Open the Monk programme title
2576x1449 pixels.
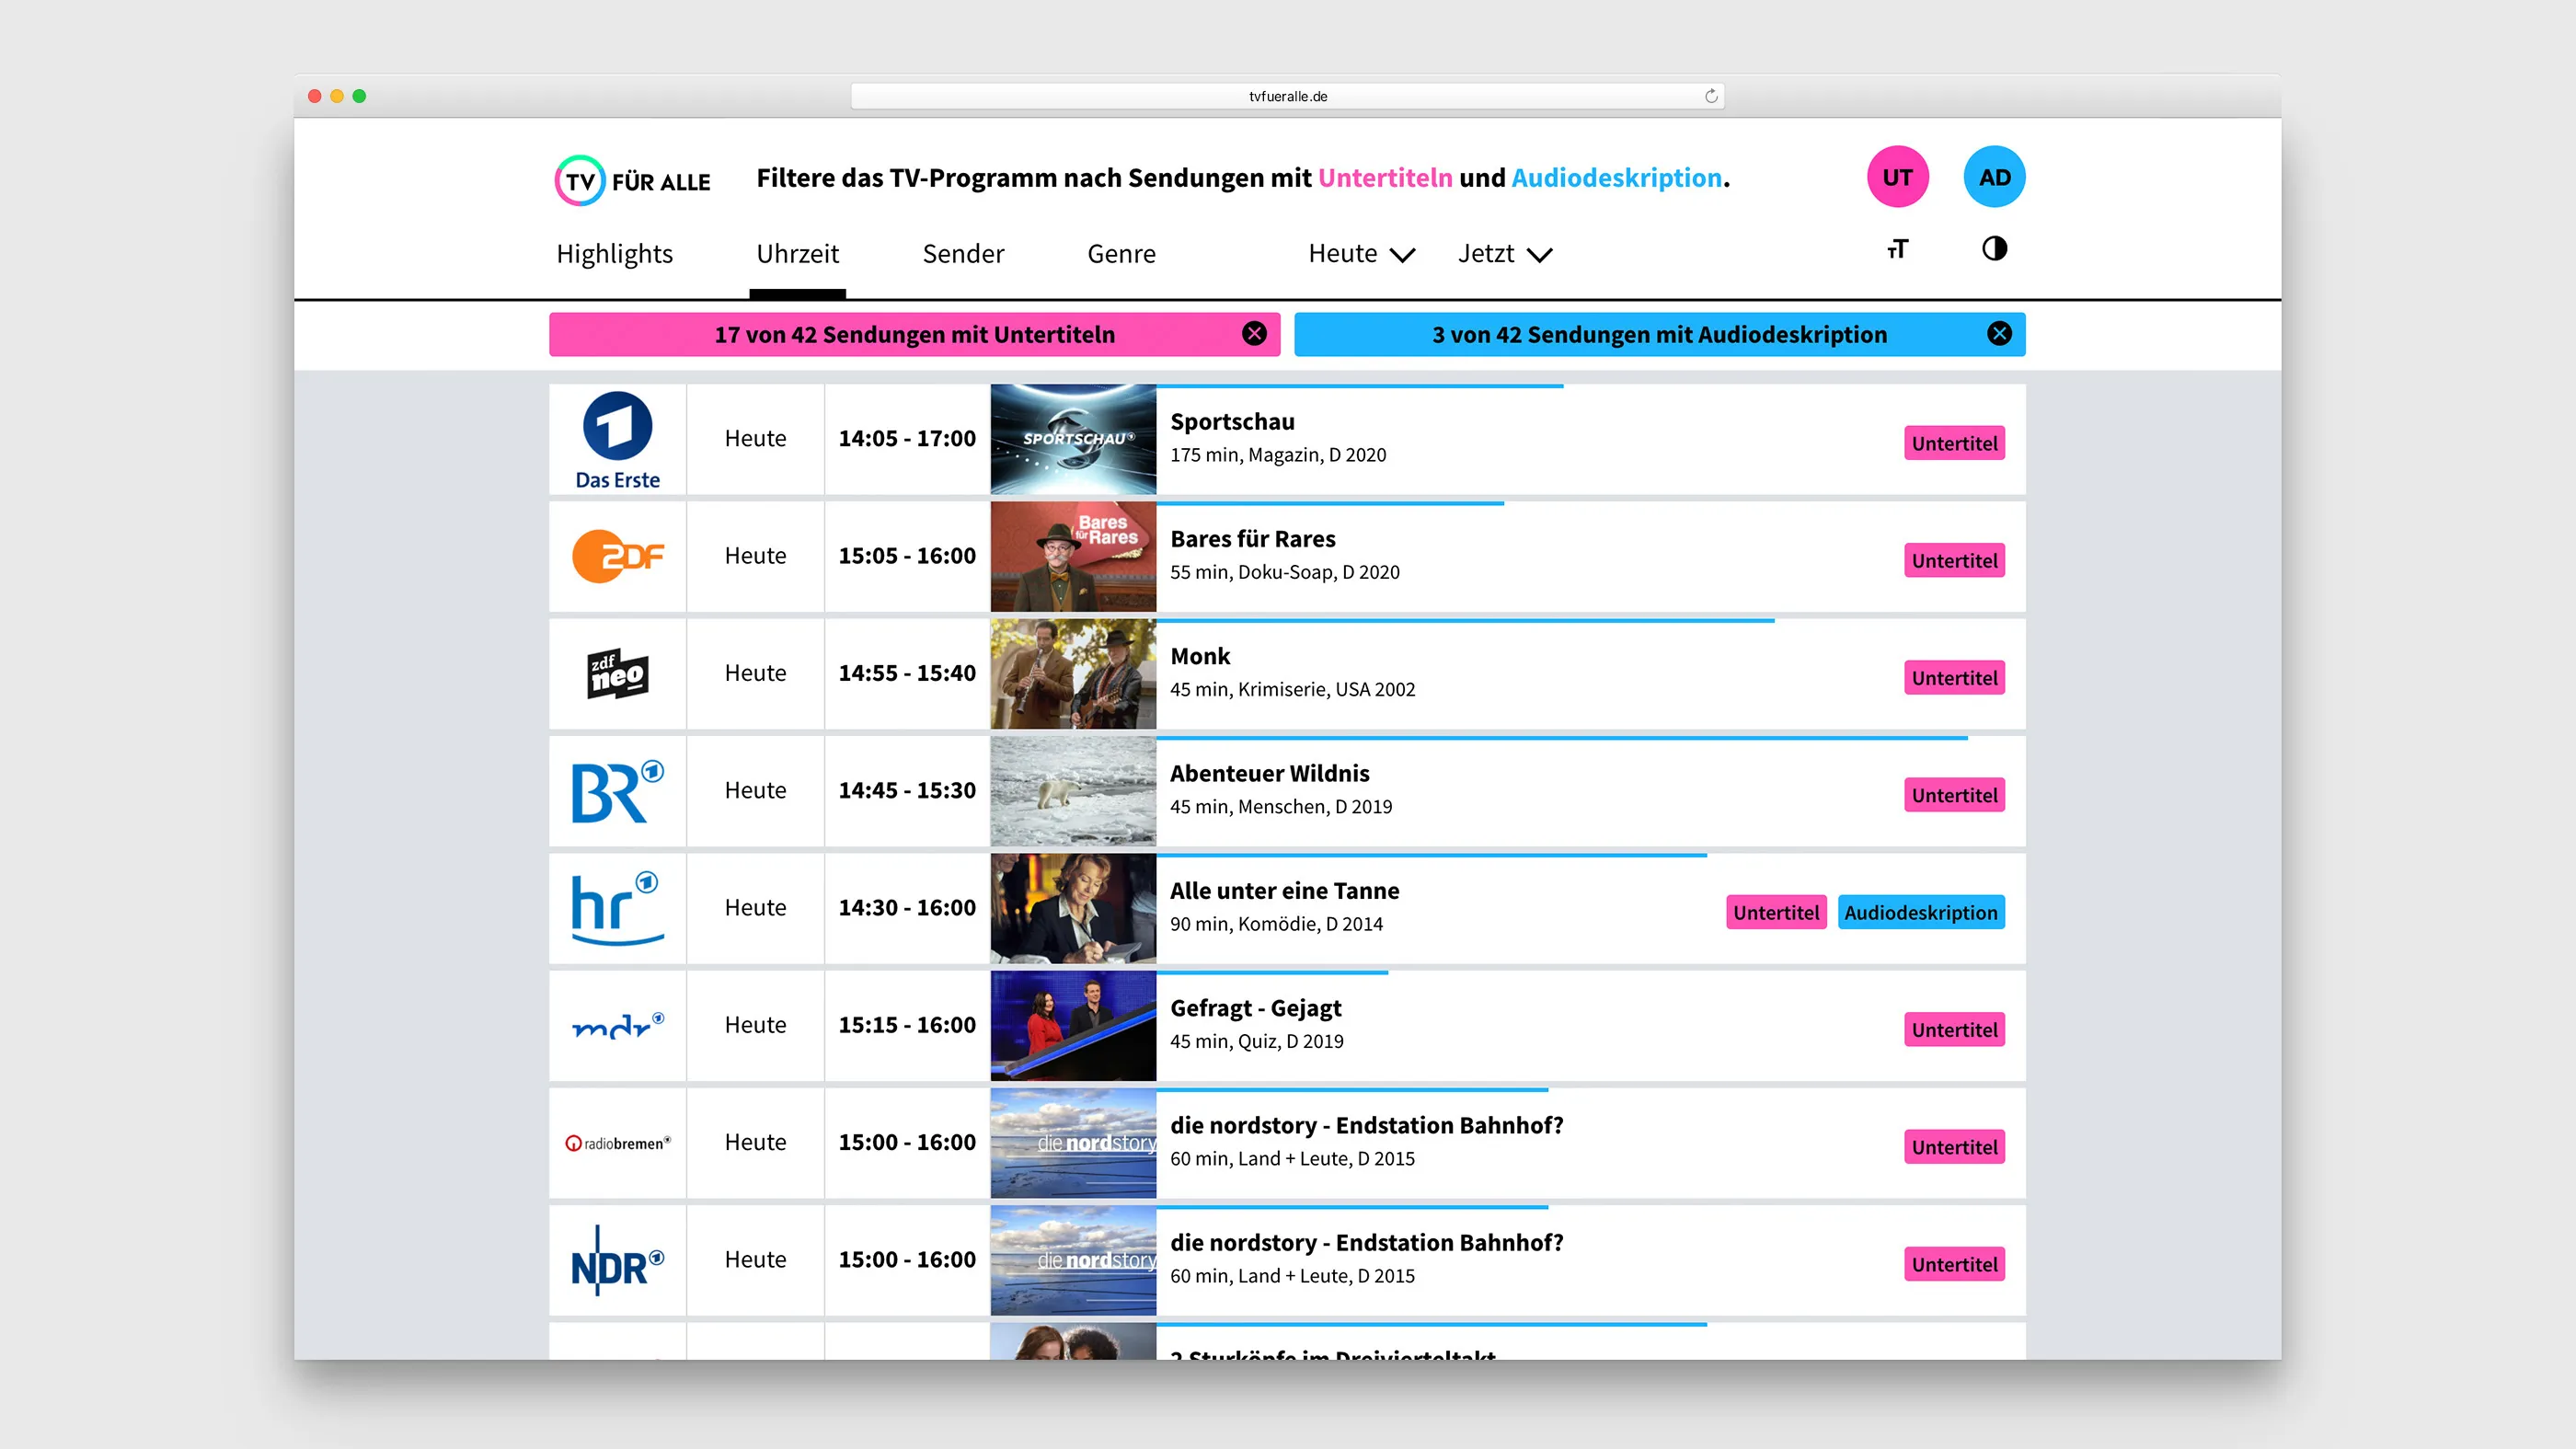click(x=1200, y=656)
